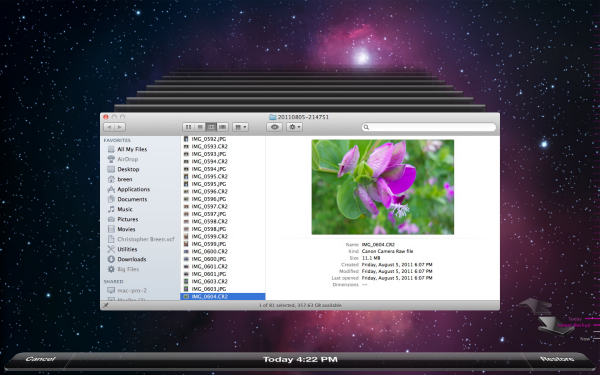The image size is (600, 375).
Task: Click the Today timeline marker
Action: [575, 319]
